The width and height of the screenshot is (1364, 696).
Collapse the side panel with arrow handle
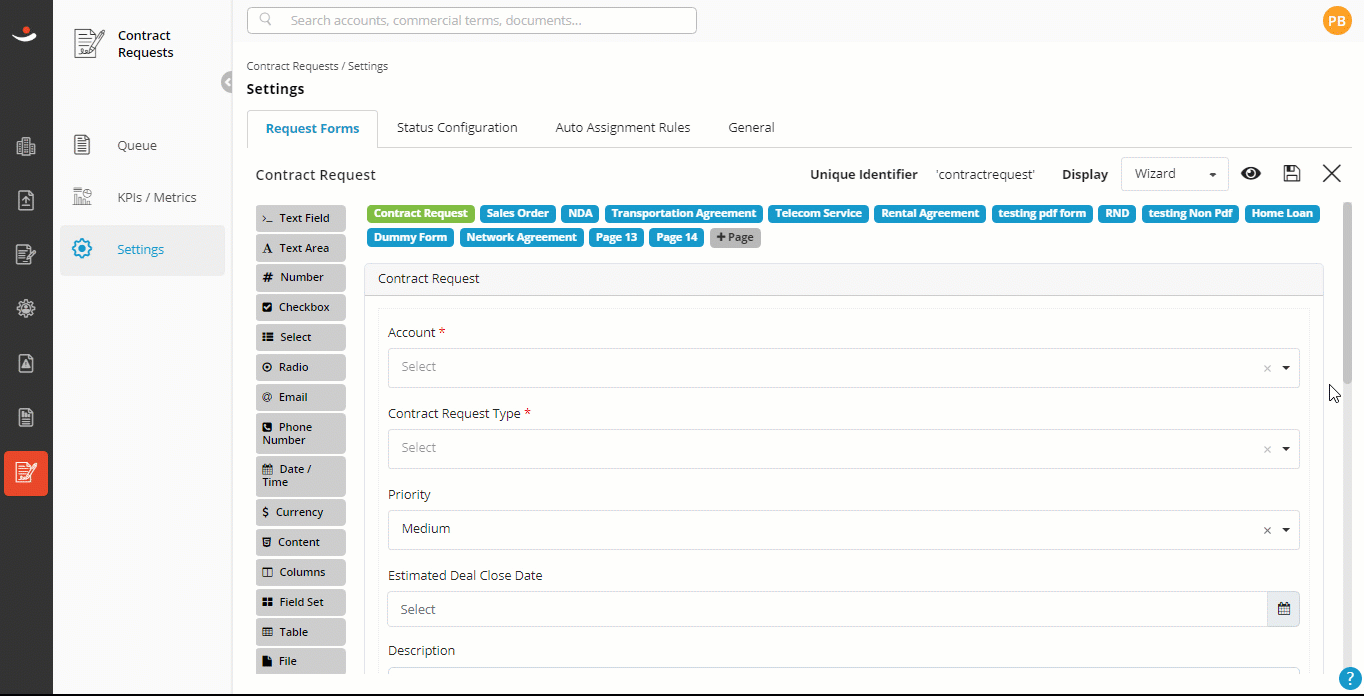(228, 82)
